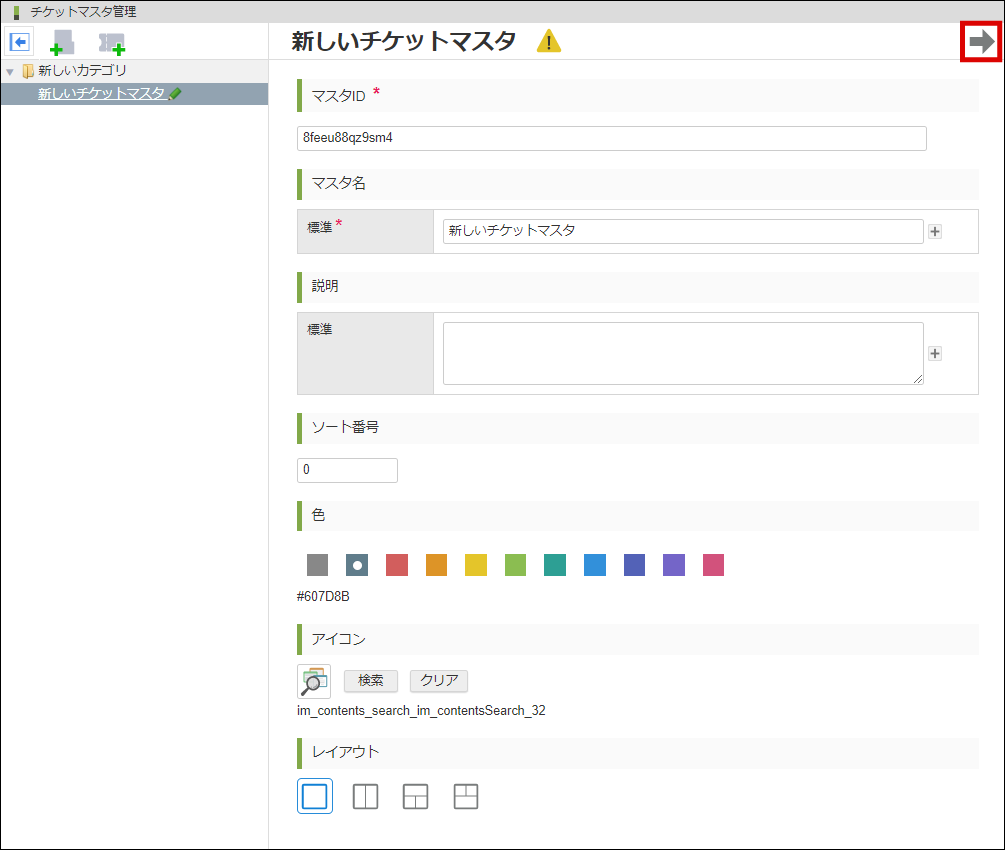The image size is (1005, 850).
Task: Add a new category with the folder-plus icon
Action: (x=61, y=42)
